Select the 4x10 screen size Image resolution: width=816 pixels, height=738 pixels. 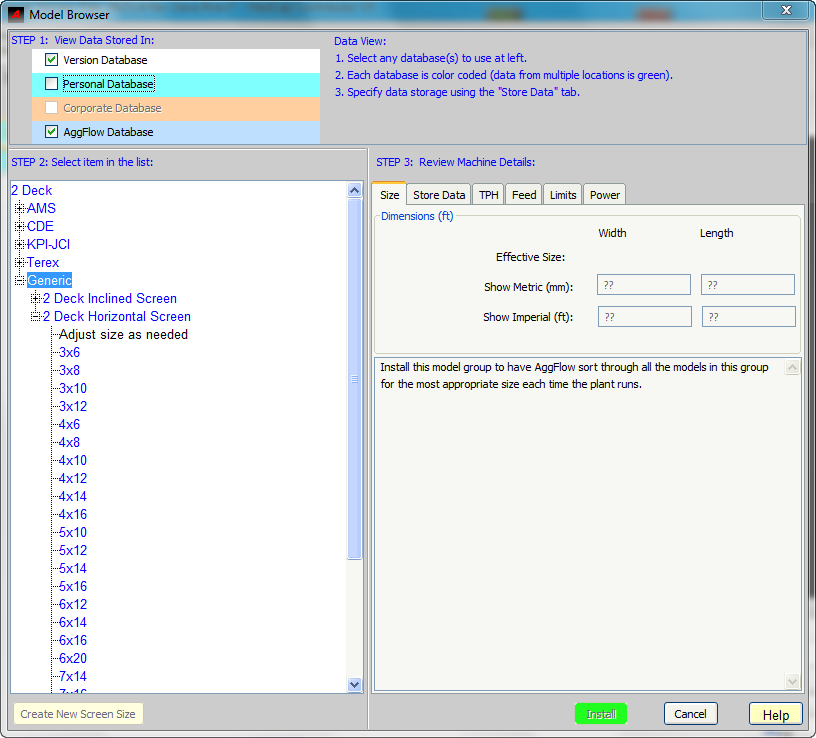click(x=73, y=460)
